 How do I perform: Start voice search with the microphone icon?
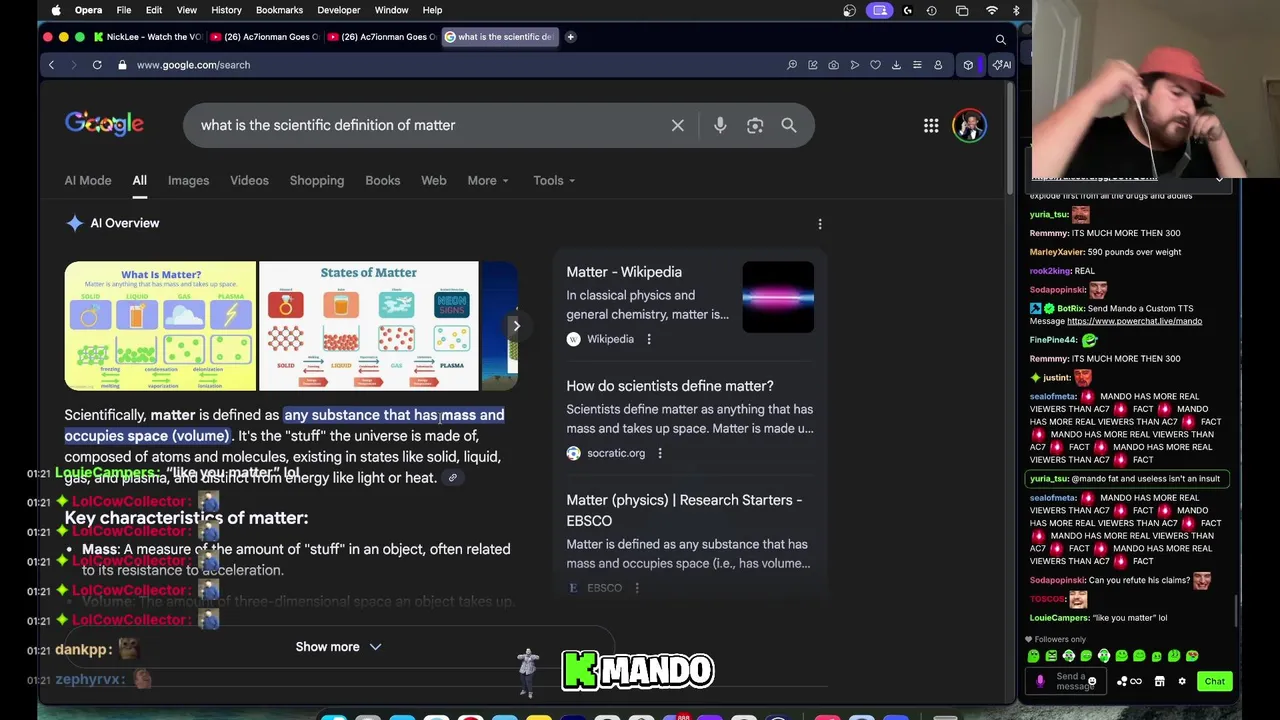[720, 125]
